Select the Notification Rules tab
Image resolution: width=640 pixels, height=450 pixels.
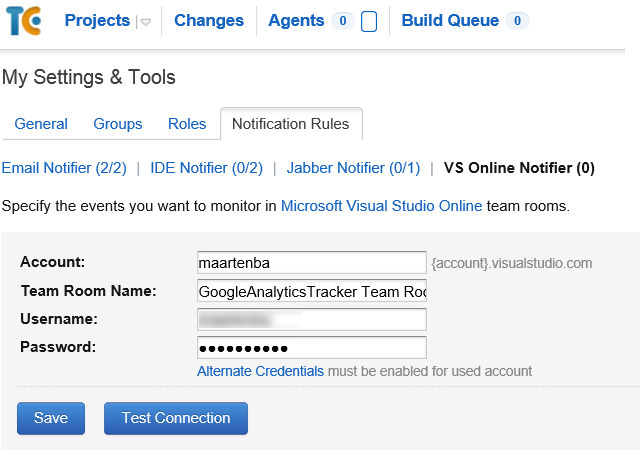(291, 124)
